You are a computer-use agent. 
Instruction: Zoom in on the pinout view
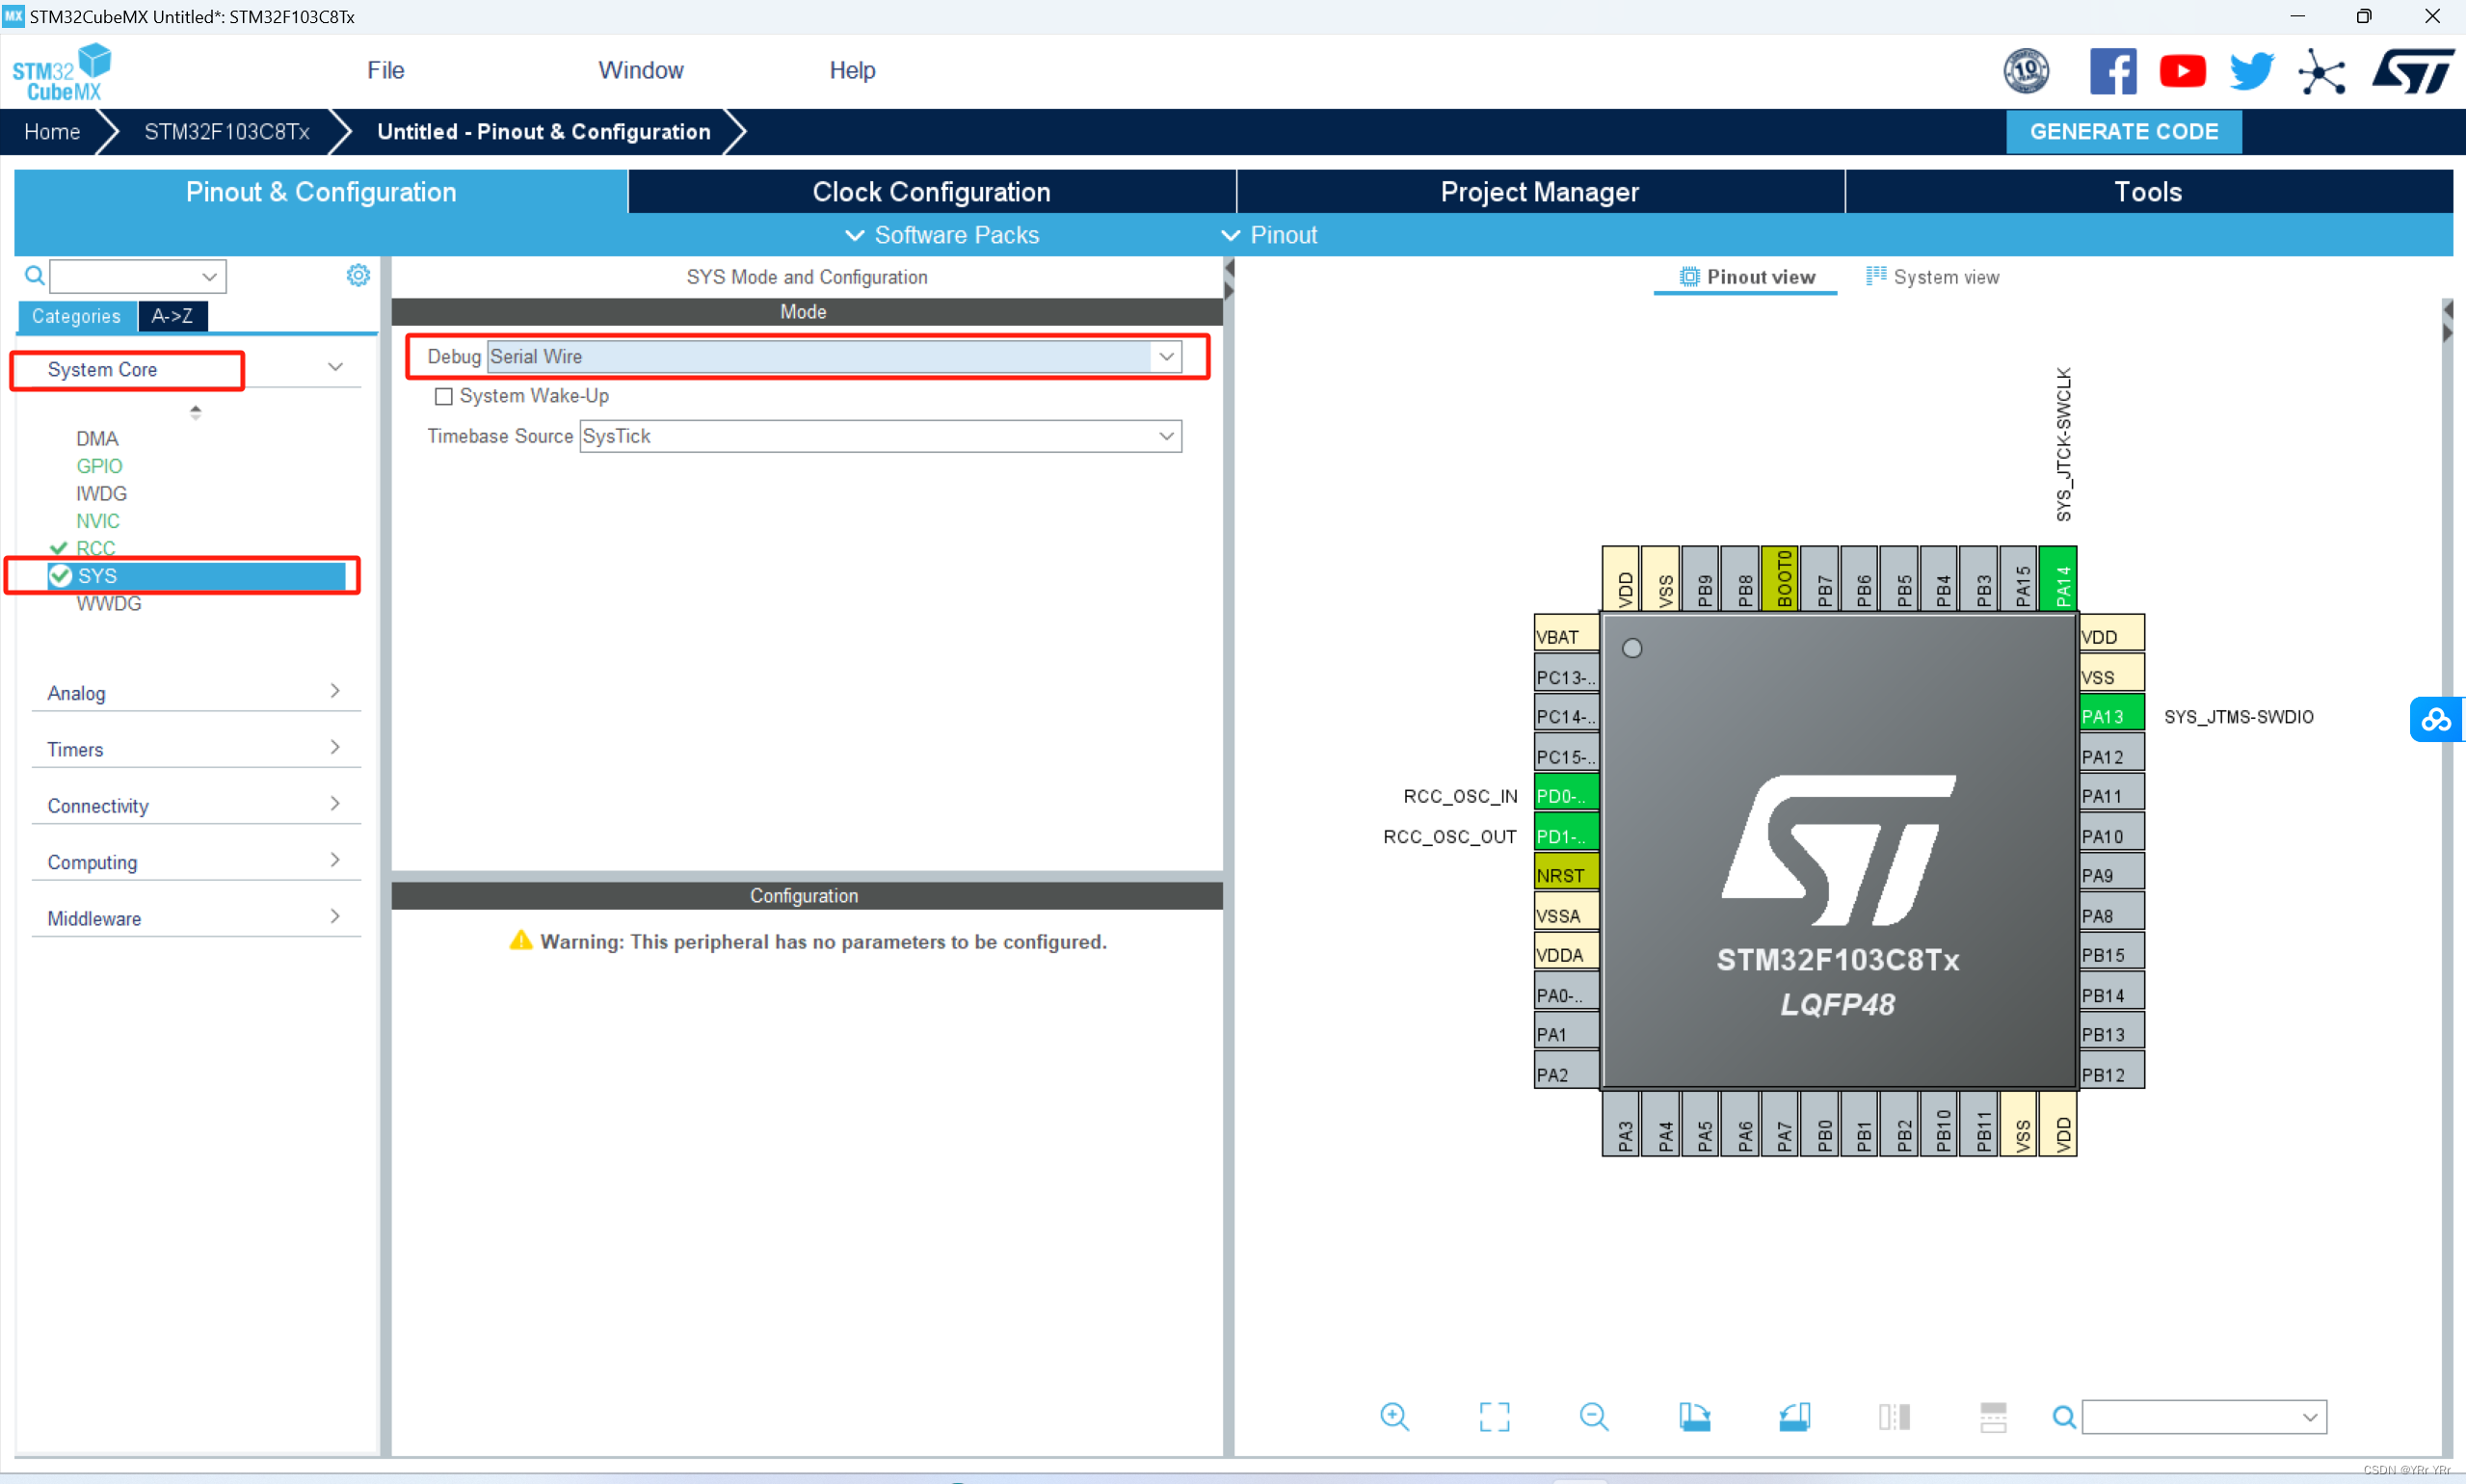click(x=1394, y=1416)
